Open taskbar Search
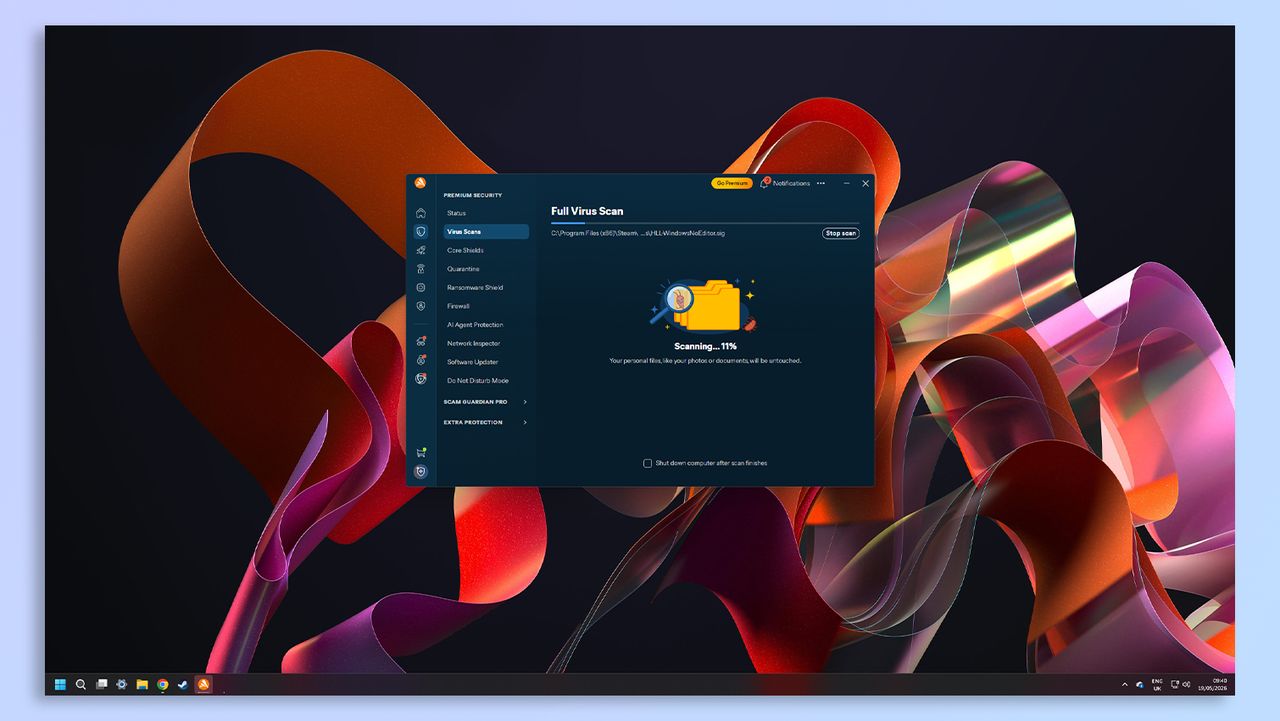 81,685
